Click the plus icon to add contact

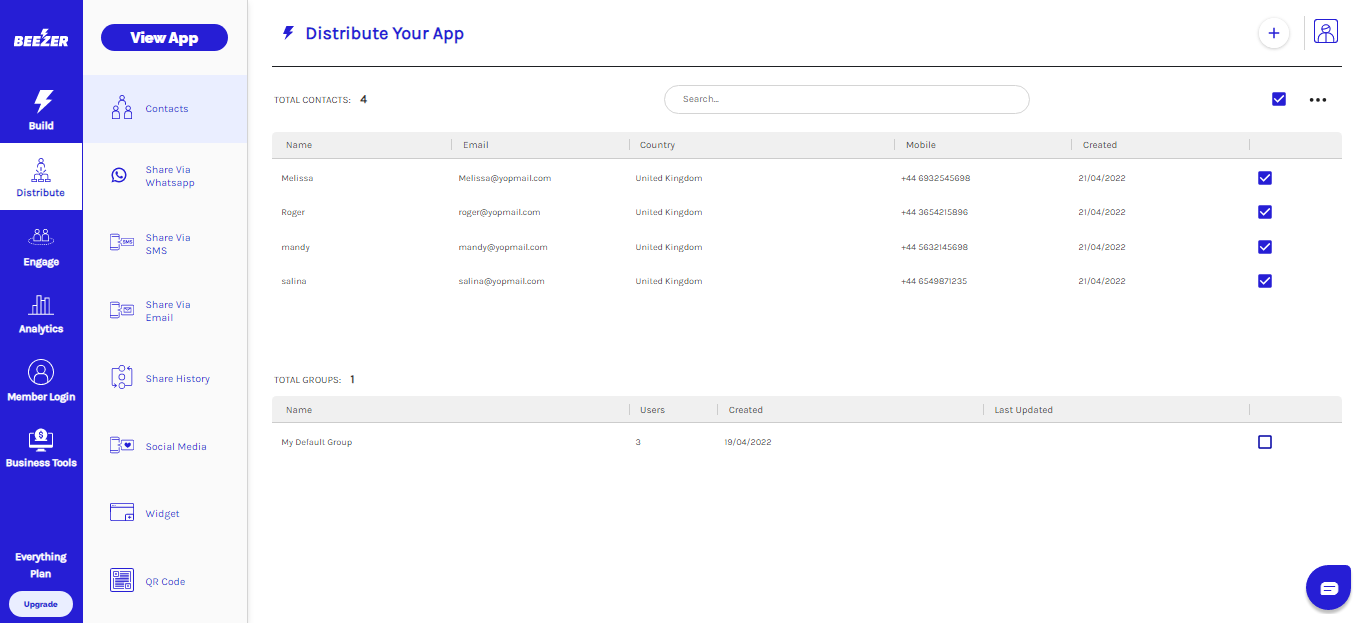pyautogui.click(x=1273, y=33)
